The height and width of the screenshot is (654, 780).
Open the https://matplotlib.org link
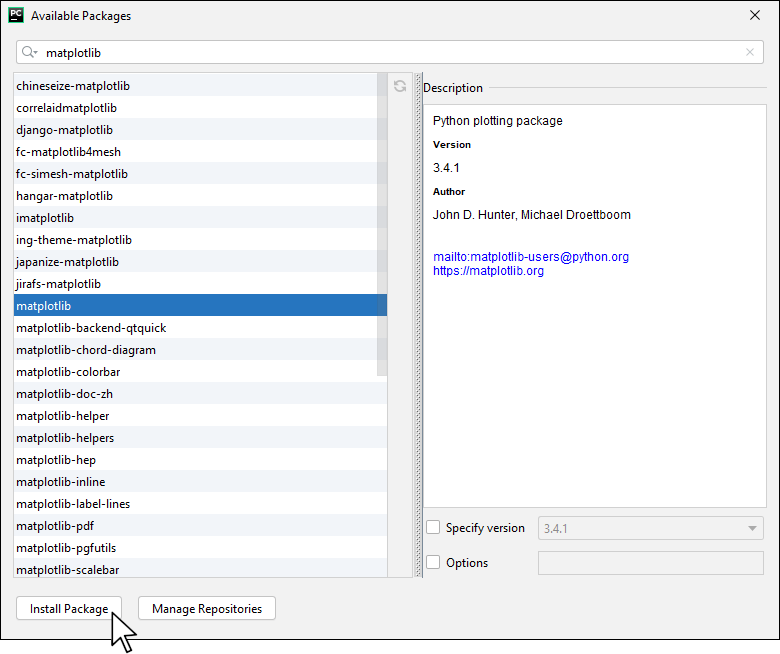[x=488, y=271]
